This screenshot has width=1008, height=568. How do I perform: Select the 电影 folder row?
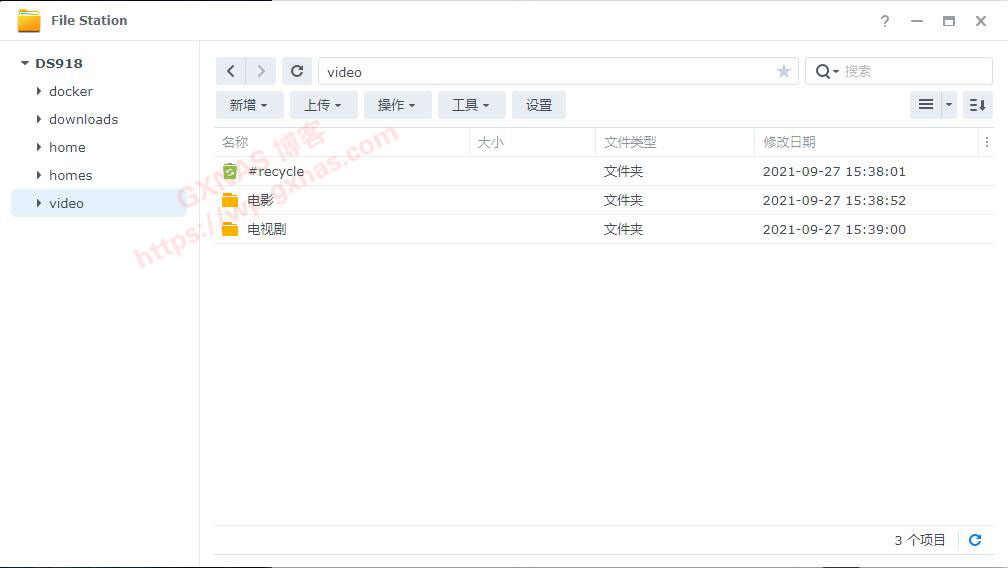coord(260,200)
